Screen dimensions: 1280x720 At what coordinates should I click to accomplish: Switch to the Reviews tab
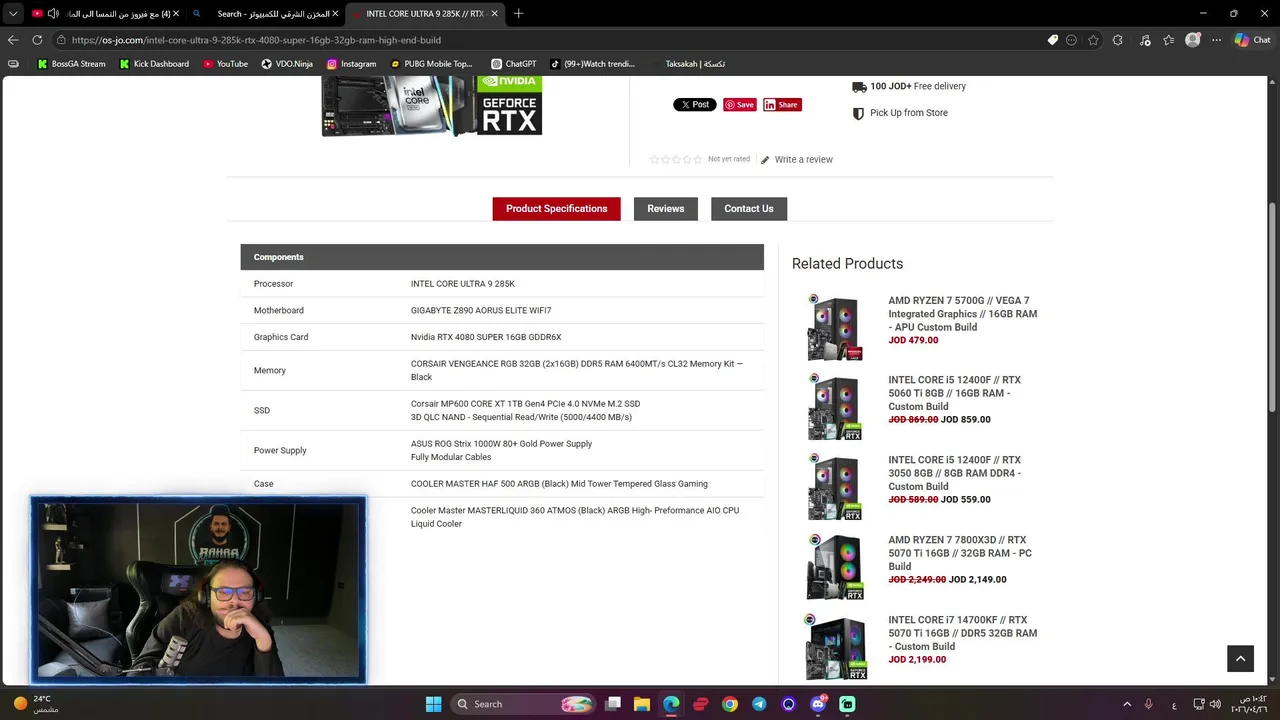pyautogui.click(x=665, y=209)
